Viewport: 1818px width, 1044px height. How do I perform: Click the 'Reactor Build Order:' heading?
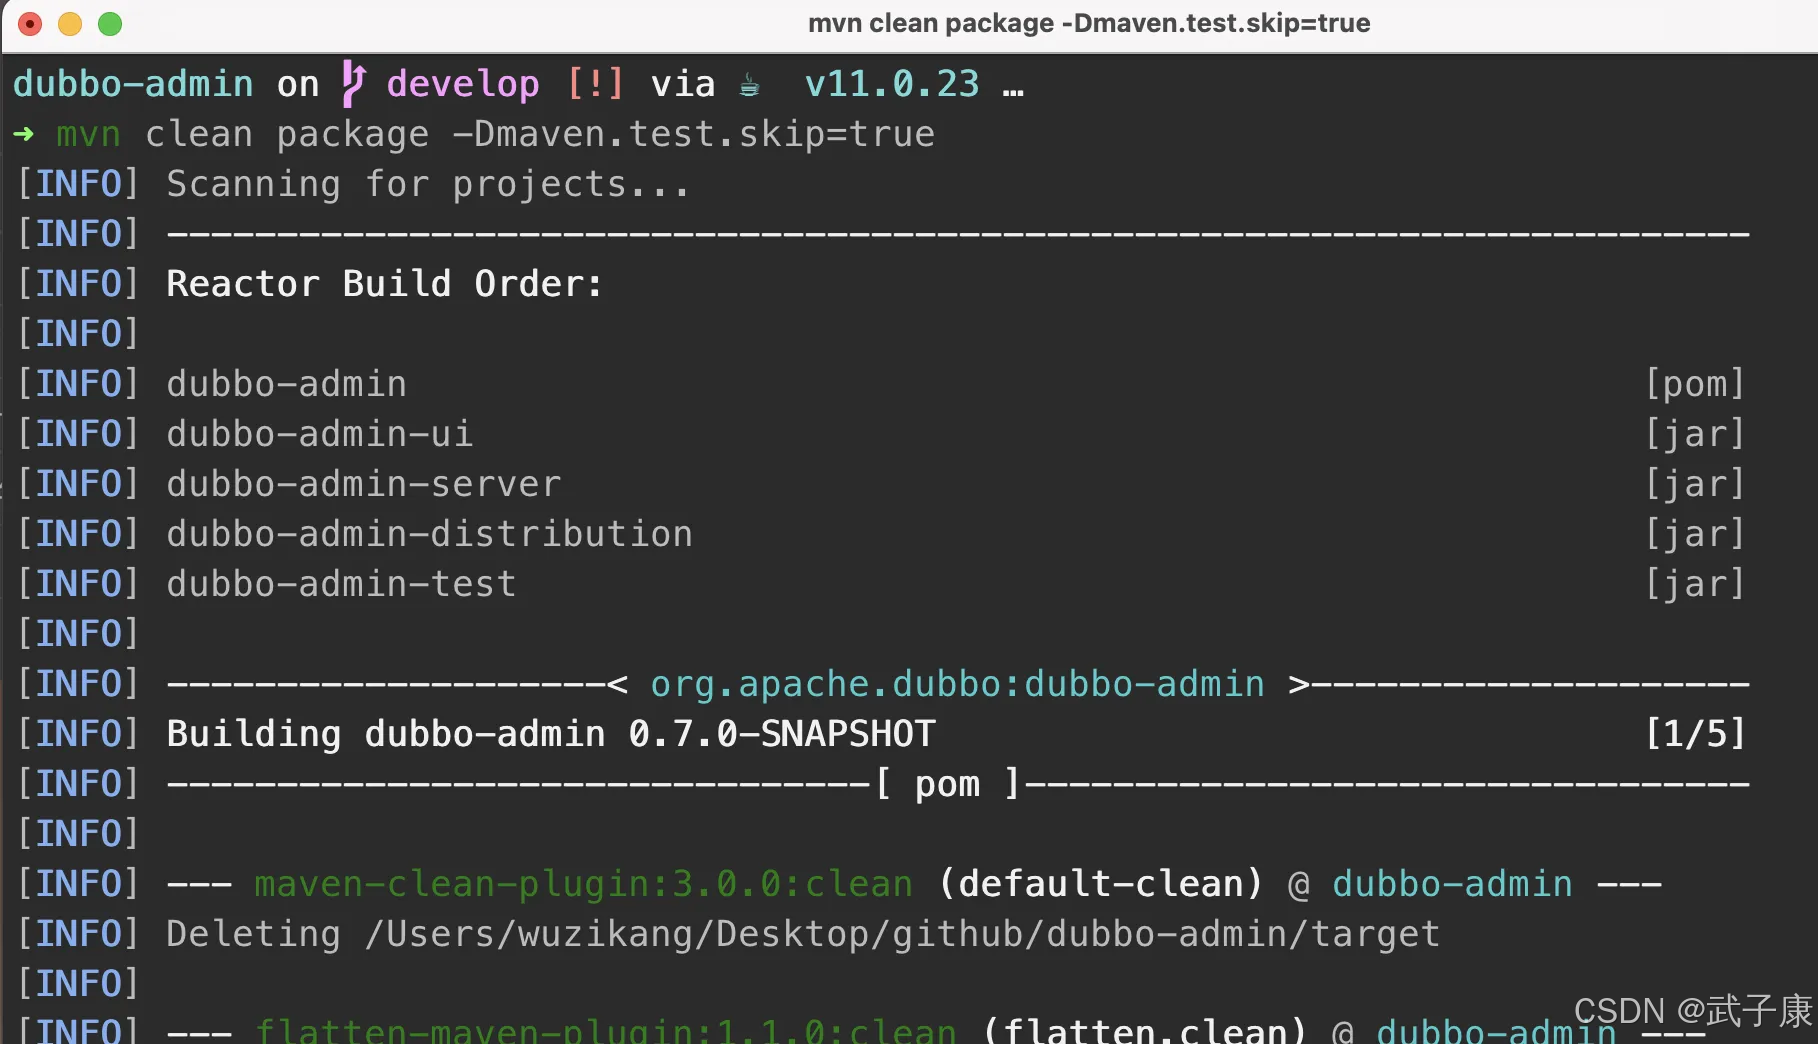[385, 284]
